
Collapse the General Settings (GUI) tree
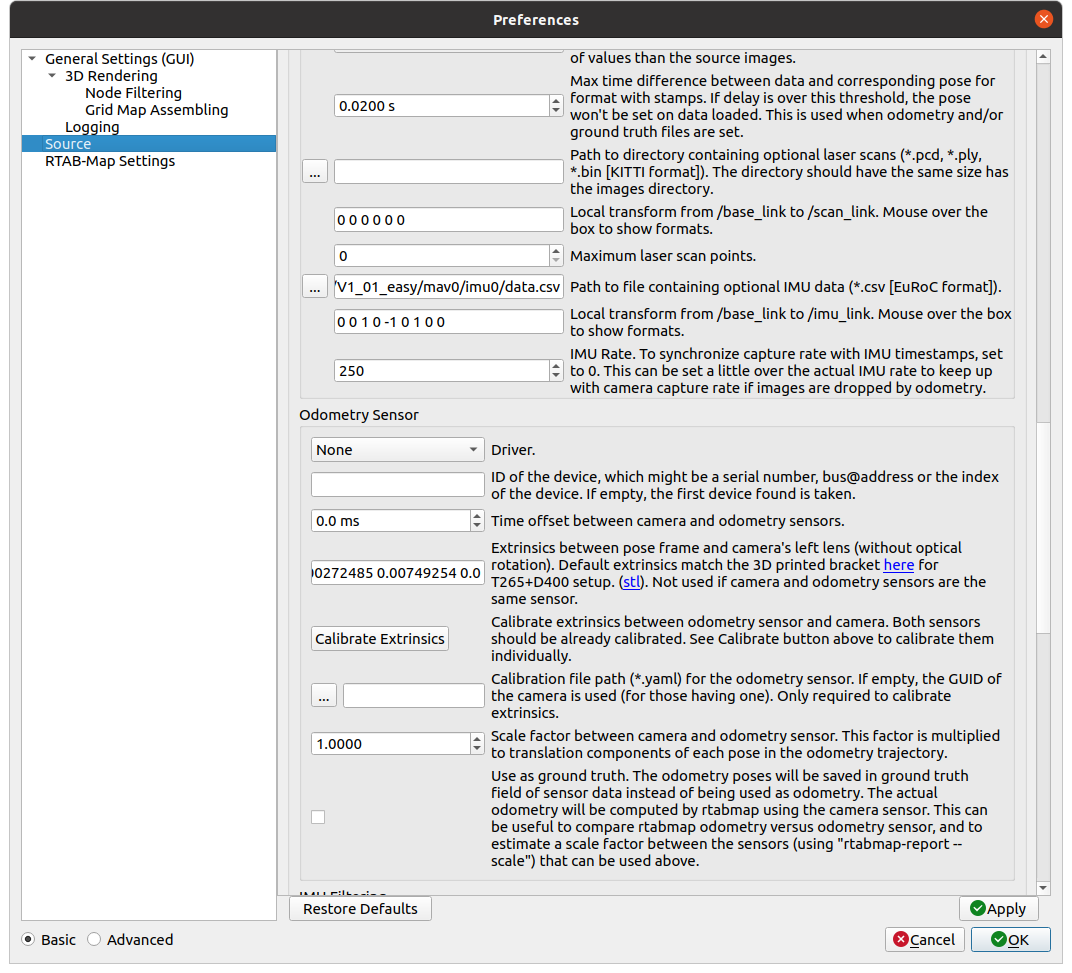(32, 59)
